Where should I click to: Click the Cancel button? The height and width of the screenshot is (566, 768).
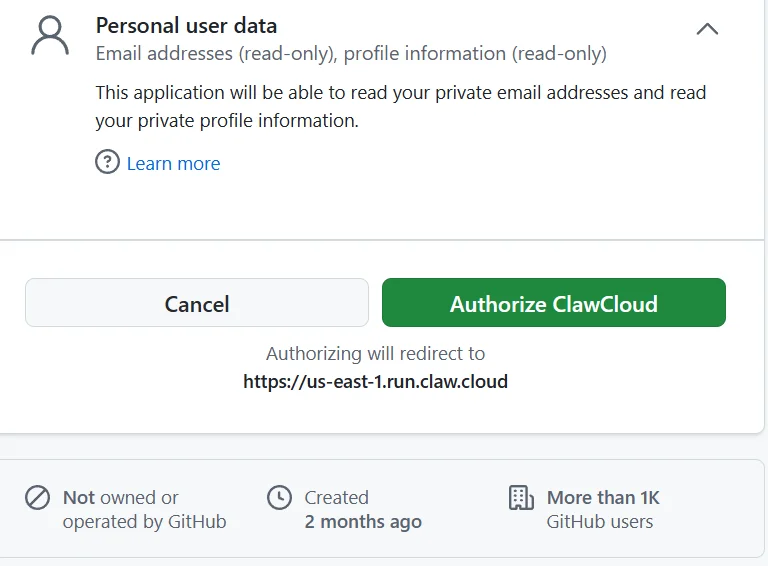coord(197,303)
